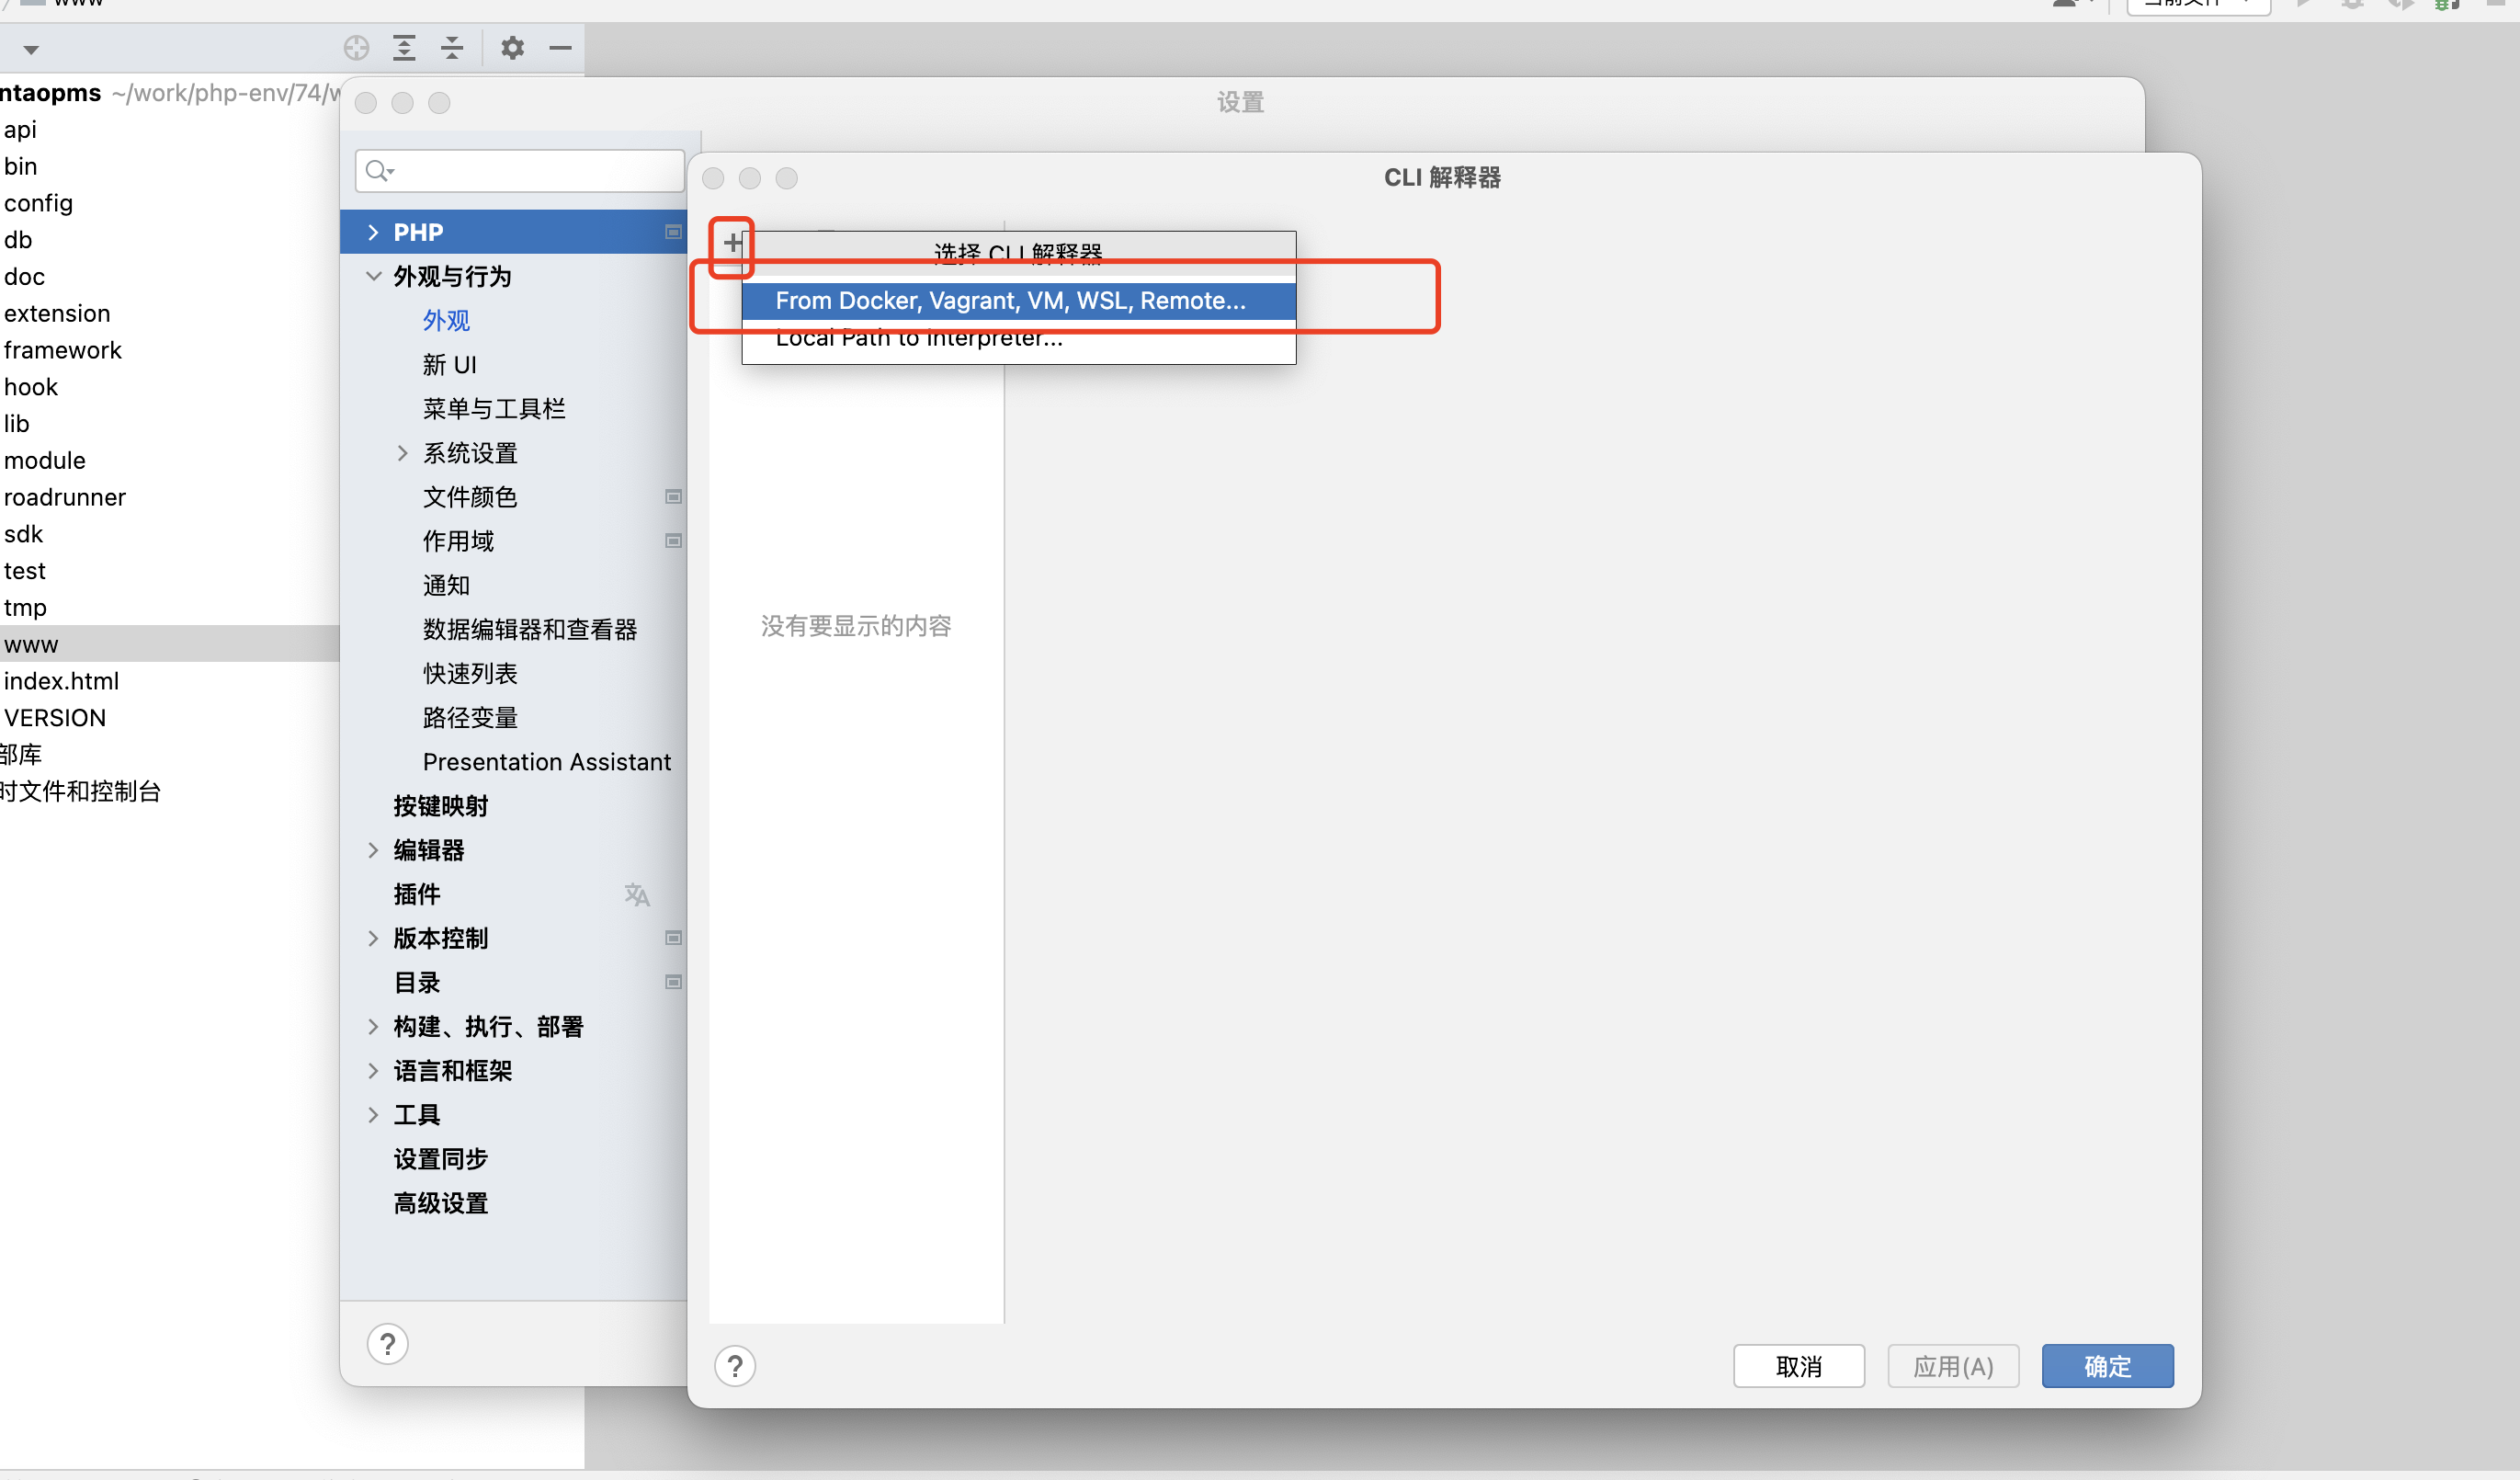2520x1480 pixels.
Task: Expand the 版本控制 section
Action: click(373, 938)
